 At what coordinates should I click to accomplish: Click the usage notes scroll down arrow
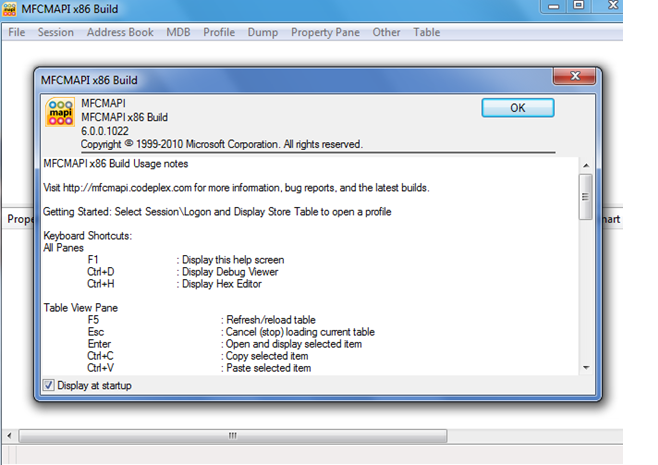coord(586,368)
